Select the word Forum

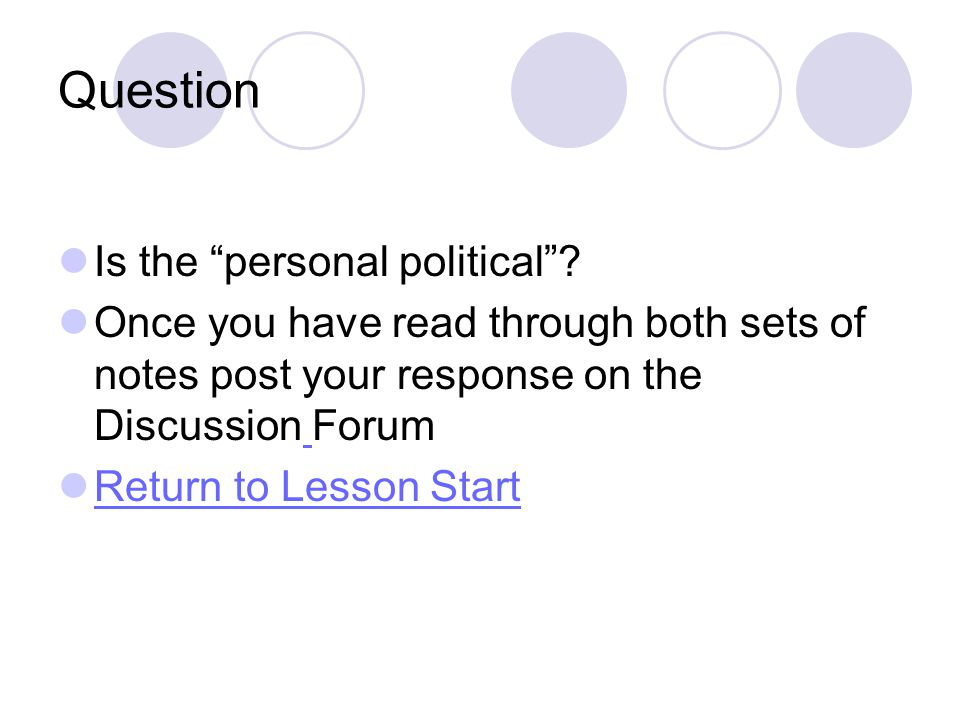click(x=373, y=426)
